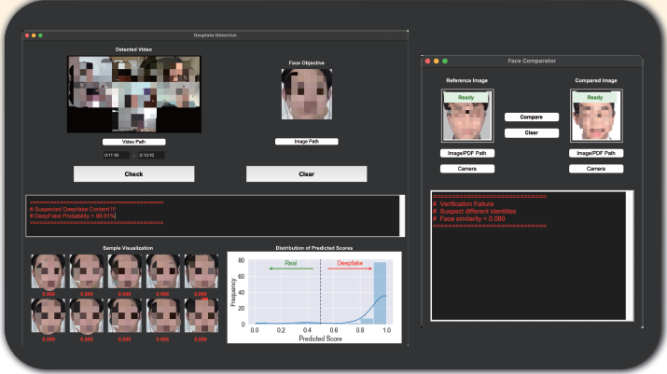Click Camera under the Compared Image

click(x=596, y=169)
